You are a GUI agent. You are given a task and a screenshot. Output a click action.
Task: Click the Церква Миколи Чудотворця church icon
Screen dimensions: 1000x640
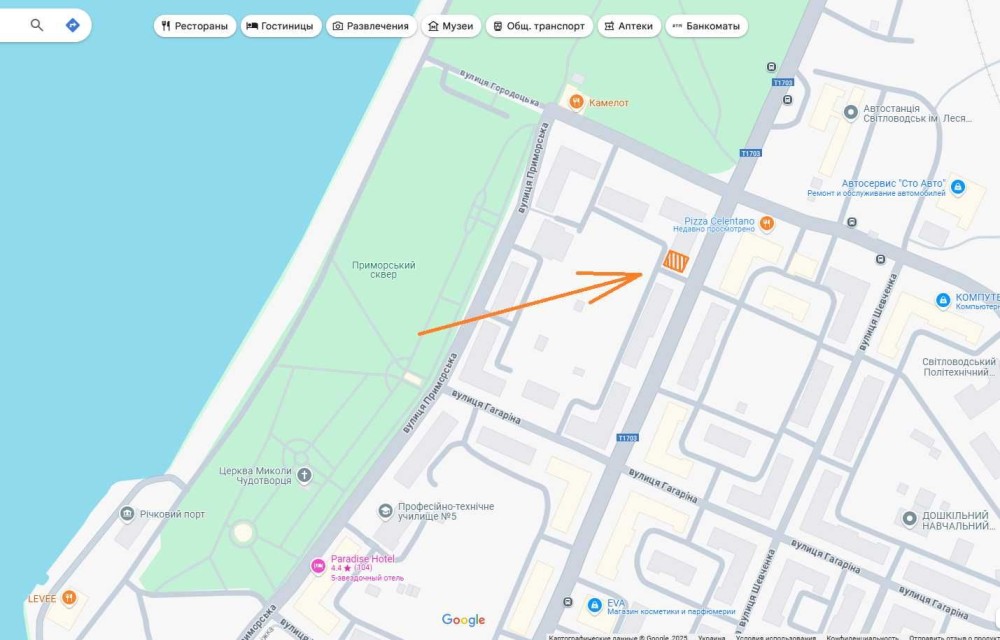305,475
